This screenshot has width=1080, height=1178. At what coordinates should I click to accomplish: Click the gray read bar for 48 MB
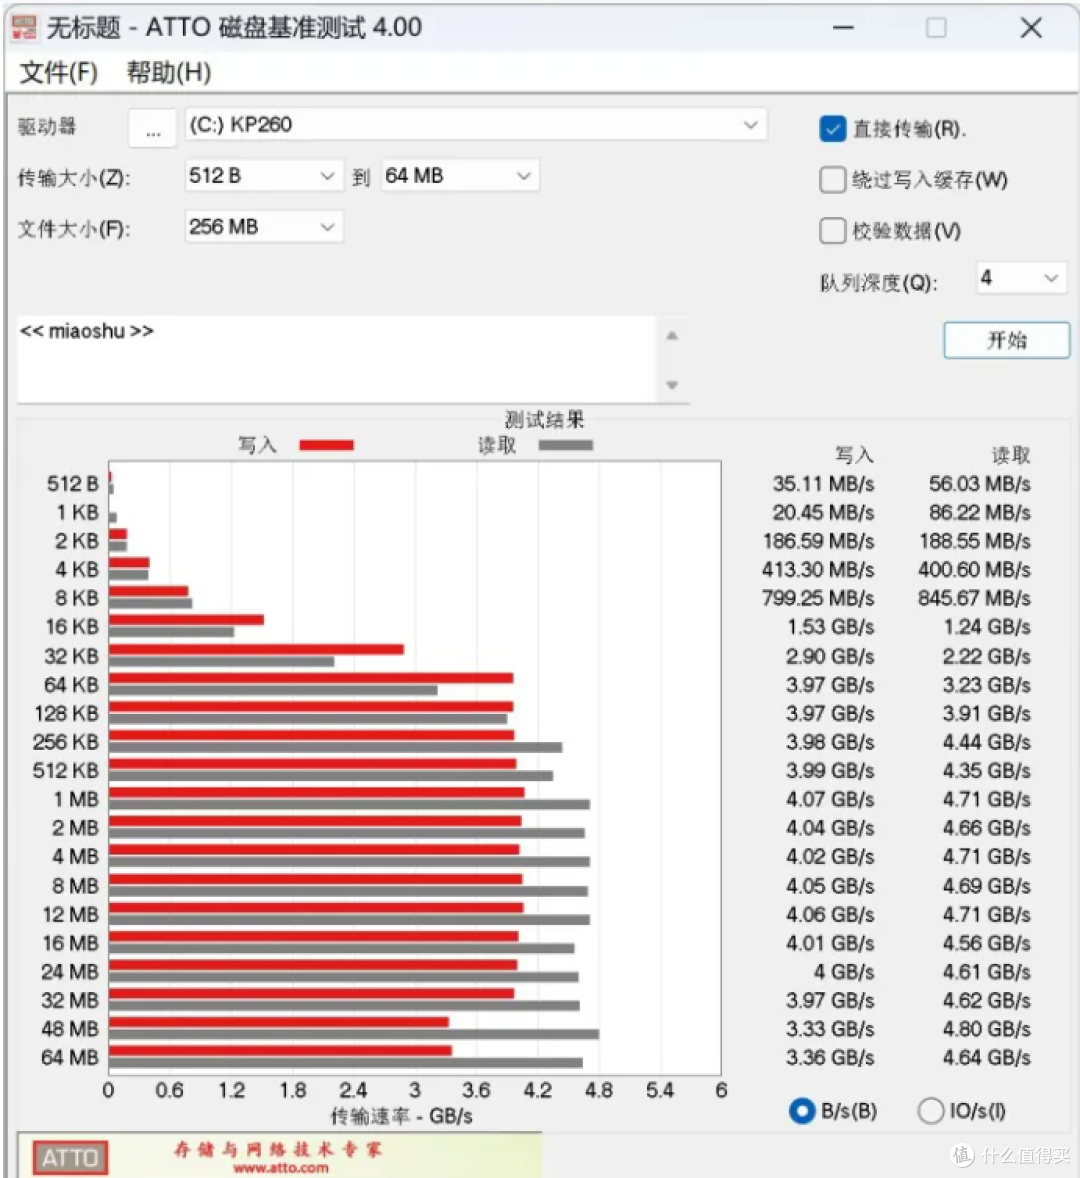354,1035
